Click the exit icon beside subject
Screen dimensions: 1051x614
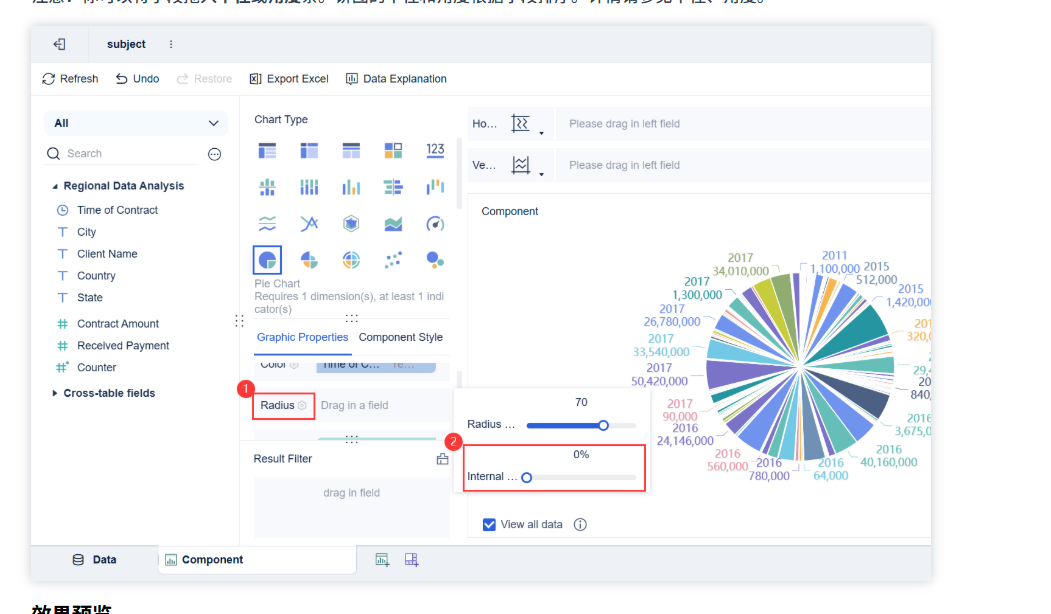click(x=59, y=44)
